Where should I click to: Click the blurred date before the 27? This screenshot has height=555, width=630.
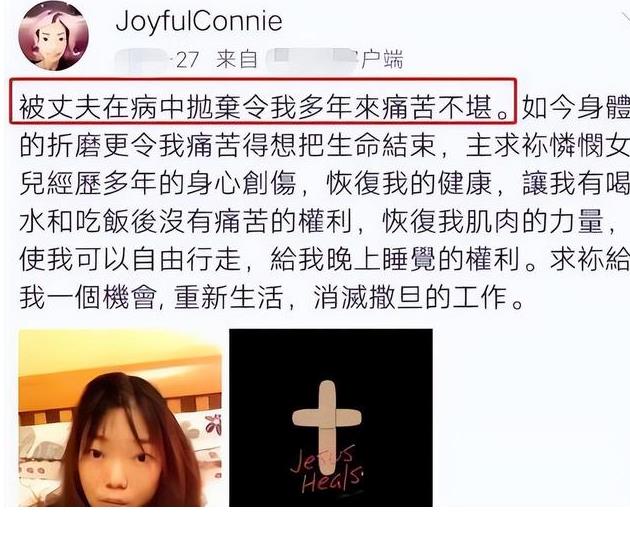coord(145,60)
